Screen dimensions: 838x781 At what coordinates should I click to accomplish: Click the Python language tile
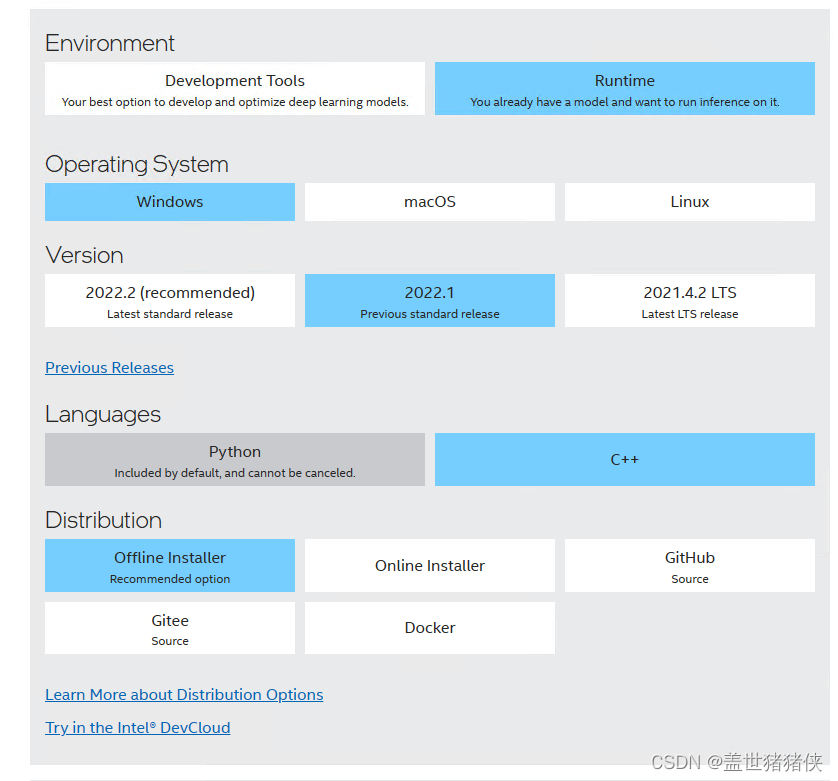(234, 459)
